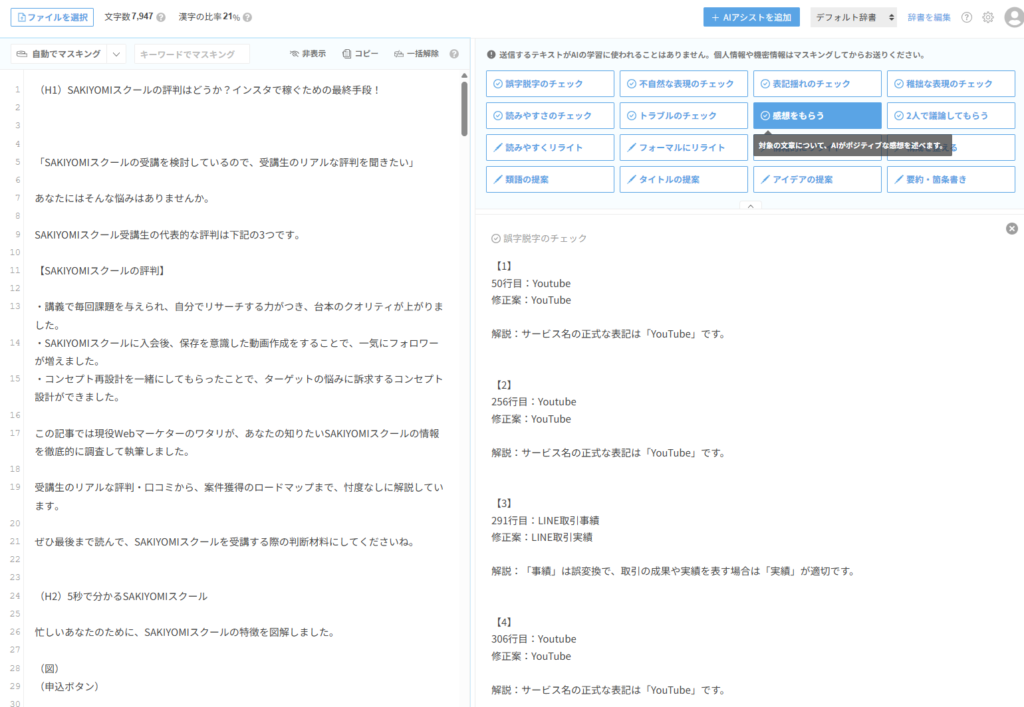Click the (図) line in editor
Image resolution: width=1024 pixels, height=707 pixels.
point(48,668)
